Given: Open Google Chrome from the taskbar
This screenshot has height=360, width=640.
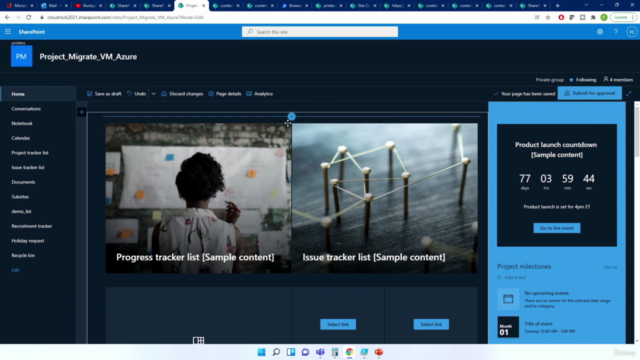Looking at the screenshot, I should (349, 352).
